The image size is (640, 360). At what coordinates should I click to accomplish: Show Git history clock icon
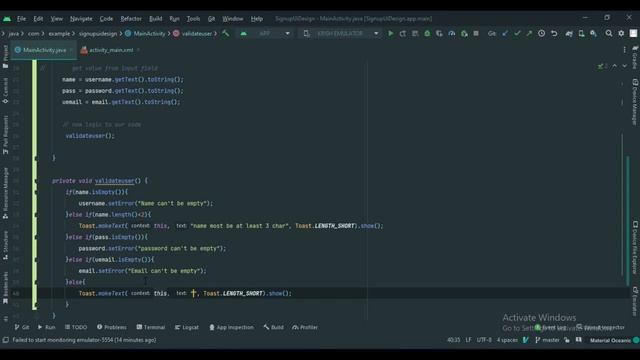pyautogui.click(x=541, y=33)
